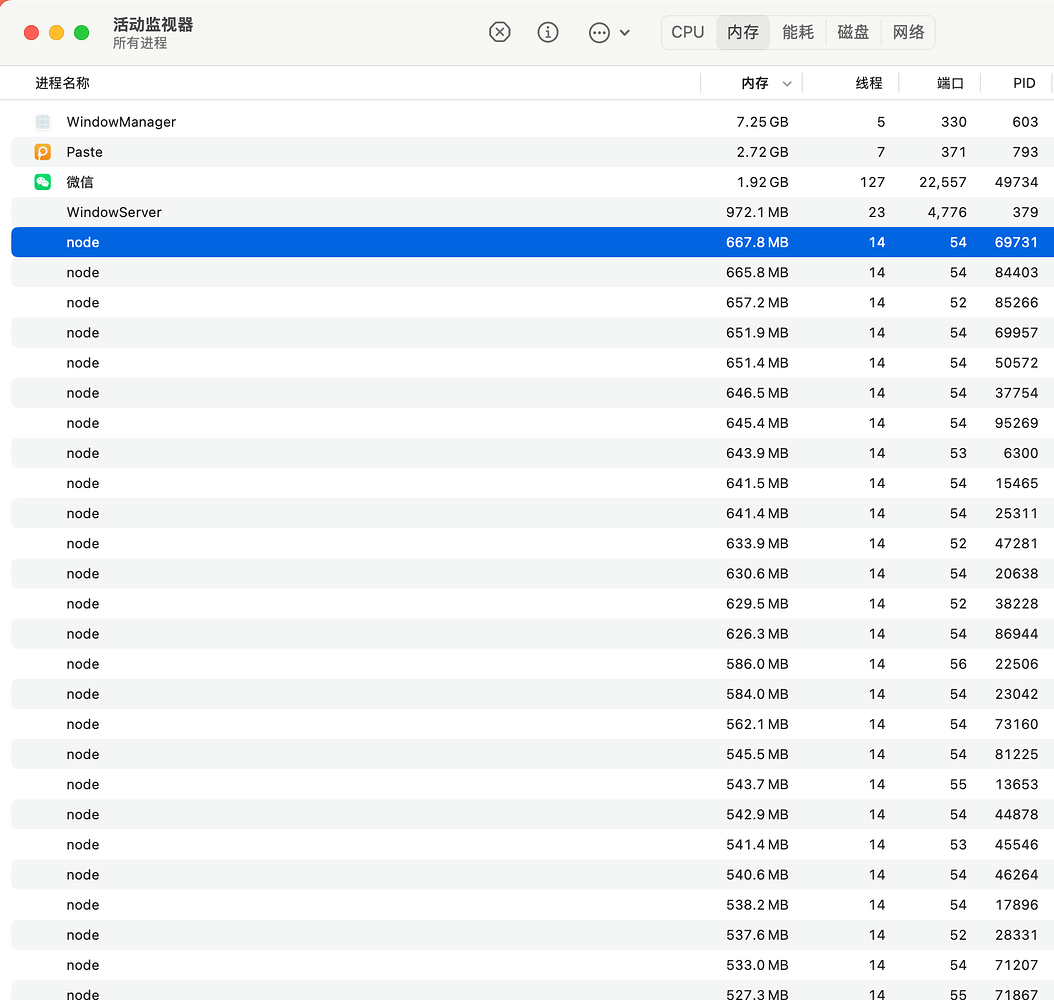1054x1000 pixels.
Task: Select node process with PID 13653
Action: tap(532, 784)
